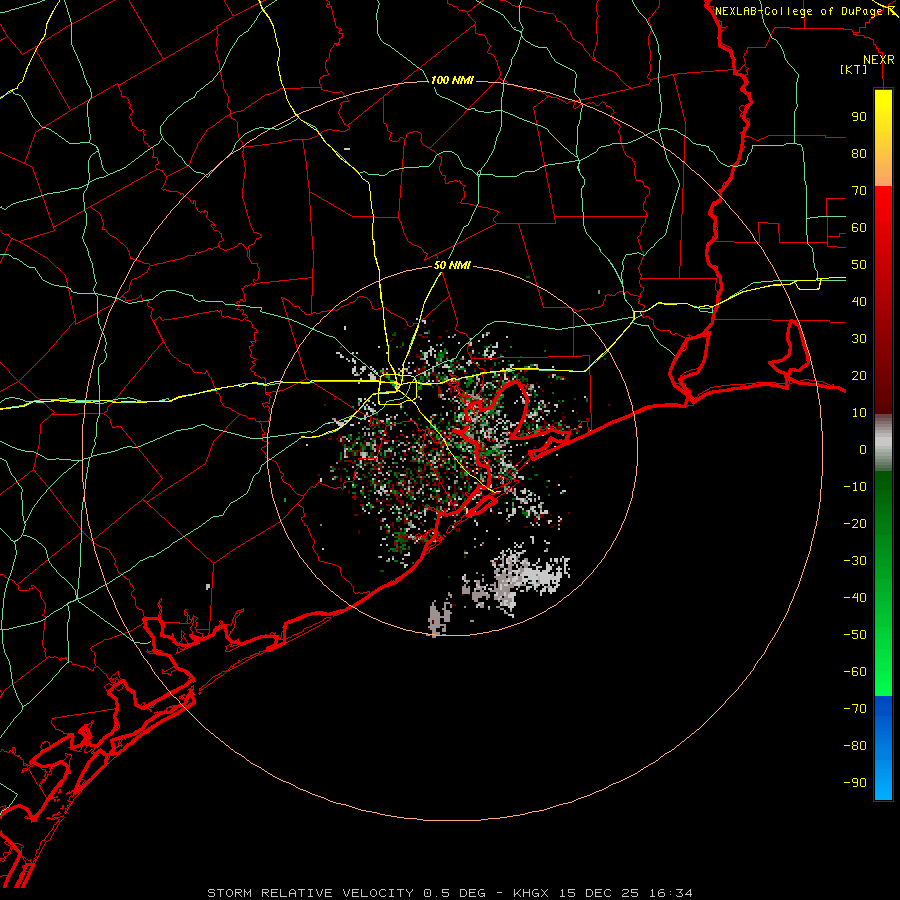Click the 60 value on the velocity scale

859,228
